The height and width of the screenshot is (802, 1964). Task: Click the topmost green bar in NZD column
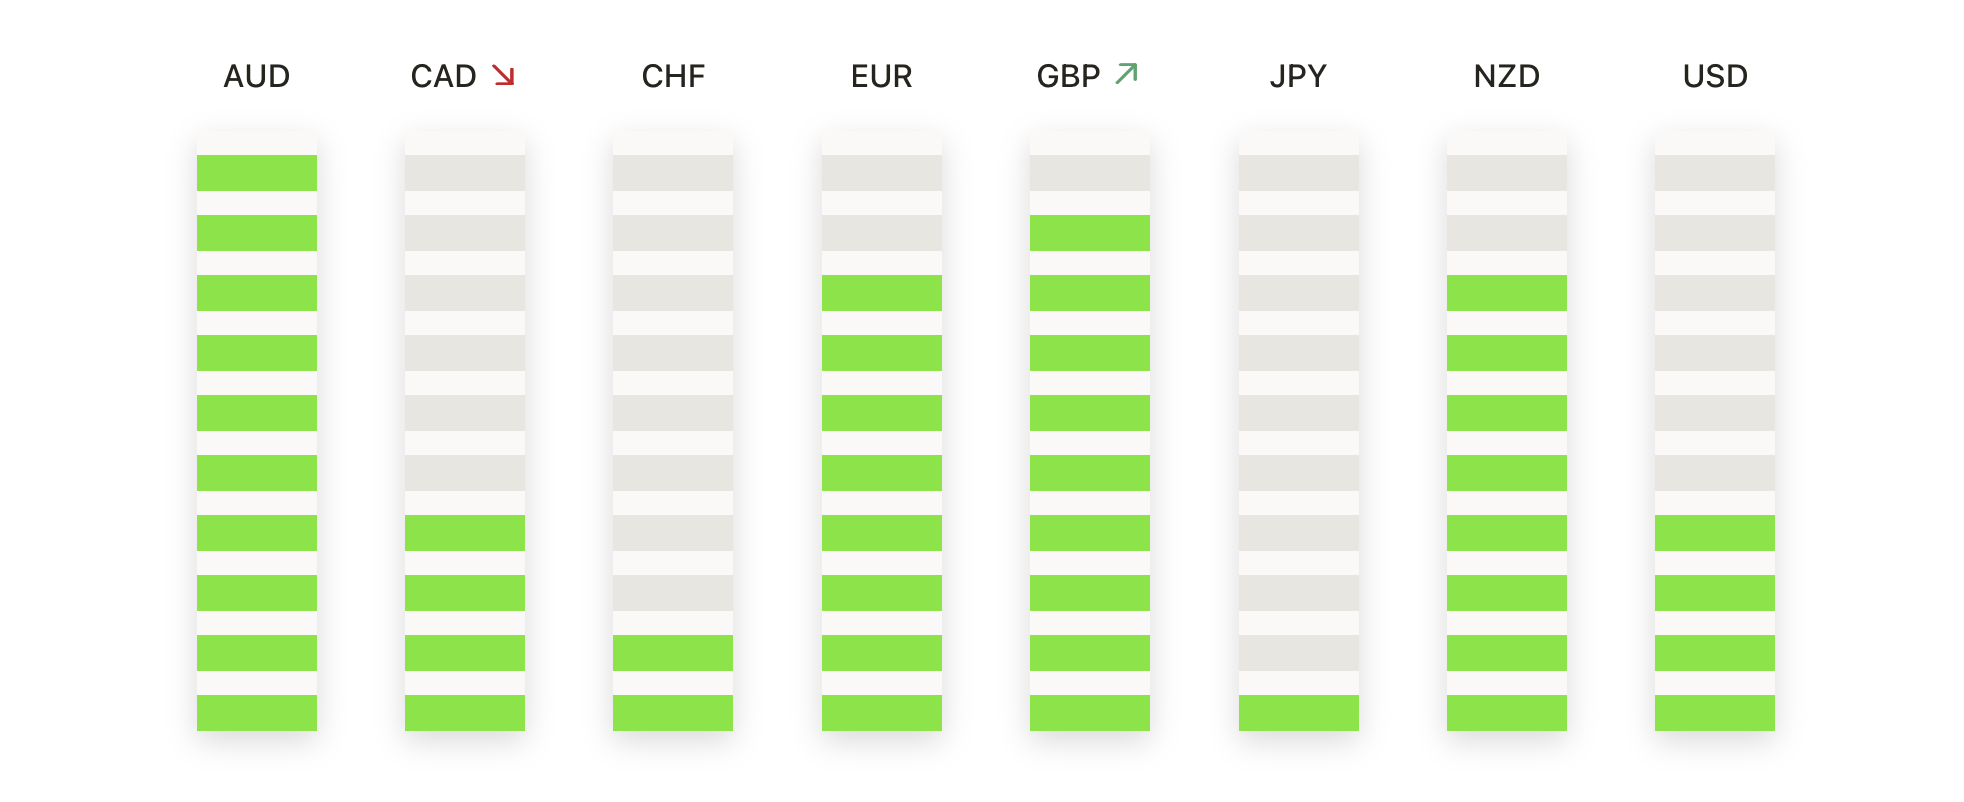1506,293
